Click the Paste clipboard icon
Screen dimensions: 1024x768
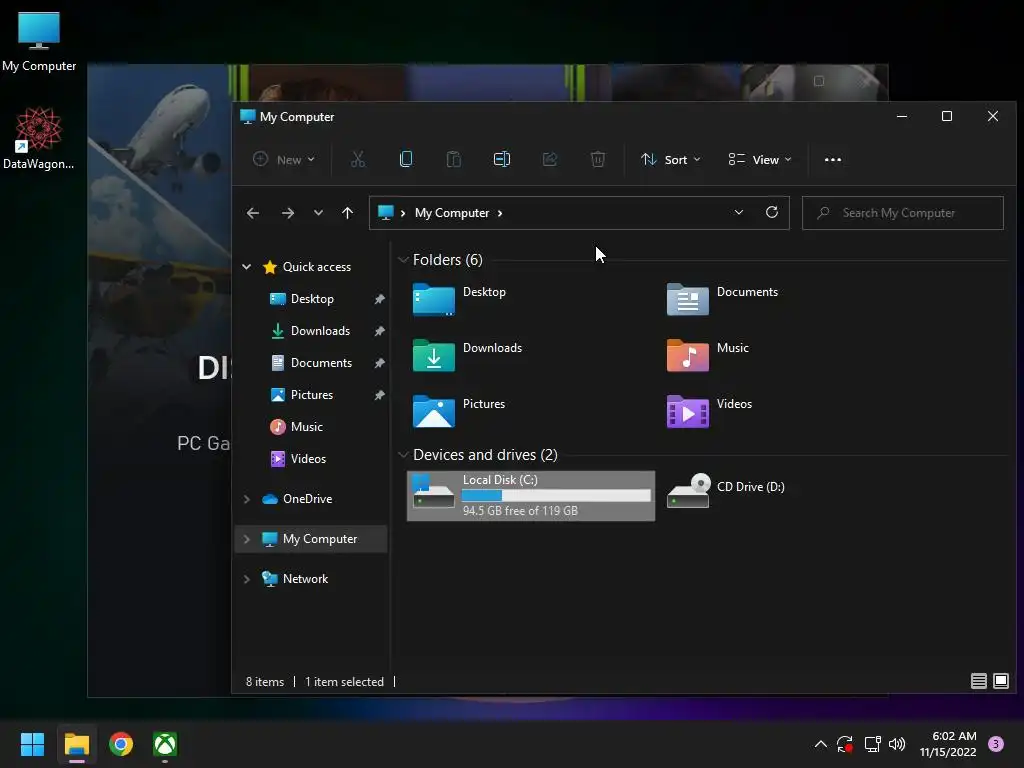[454, 159]
